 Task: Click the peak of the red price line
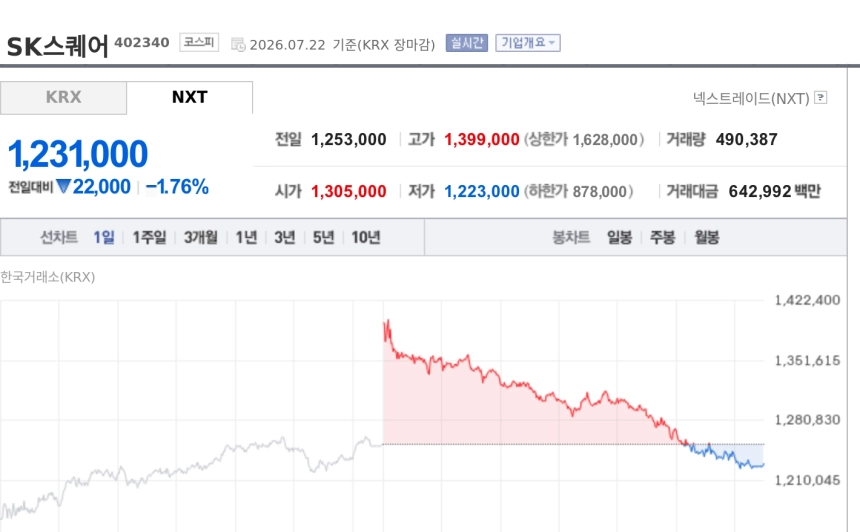point(388,320)
